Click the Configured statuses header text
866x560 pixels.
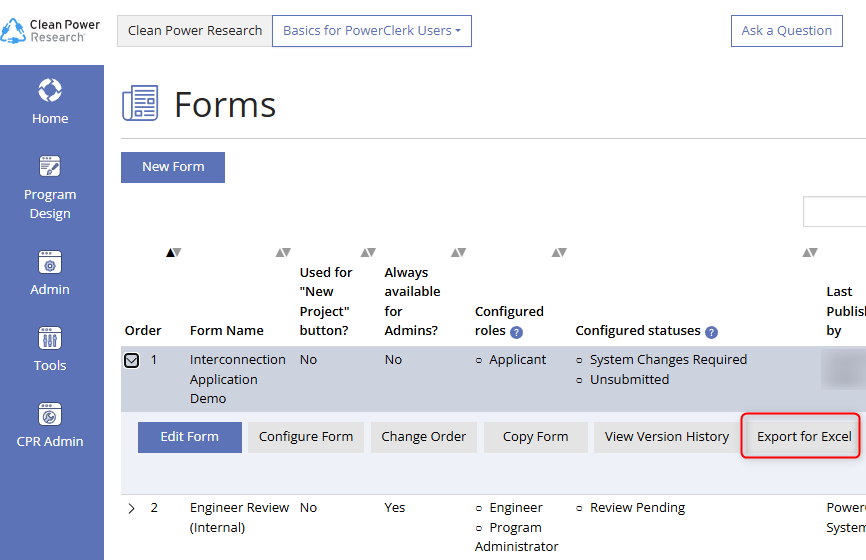(x=638, y=331)
